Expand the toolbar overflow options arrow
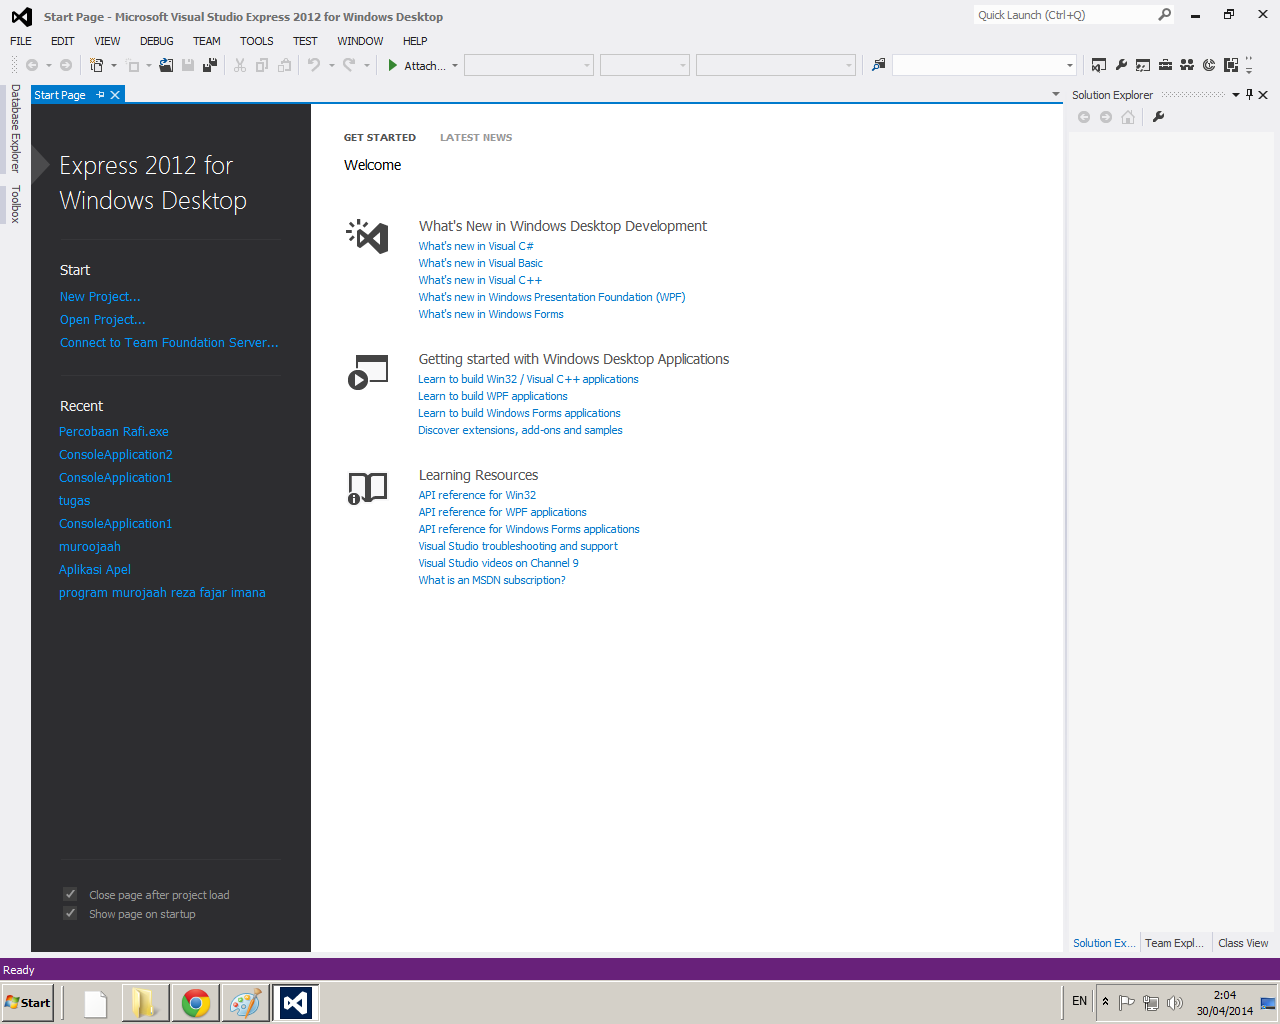 tap(1249, 67)
